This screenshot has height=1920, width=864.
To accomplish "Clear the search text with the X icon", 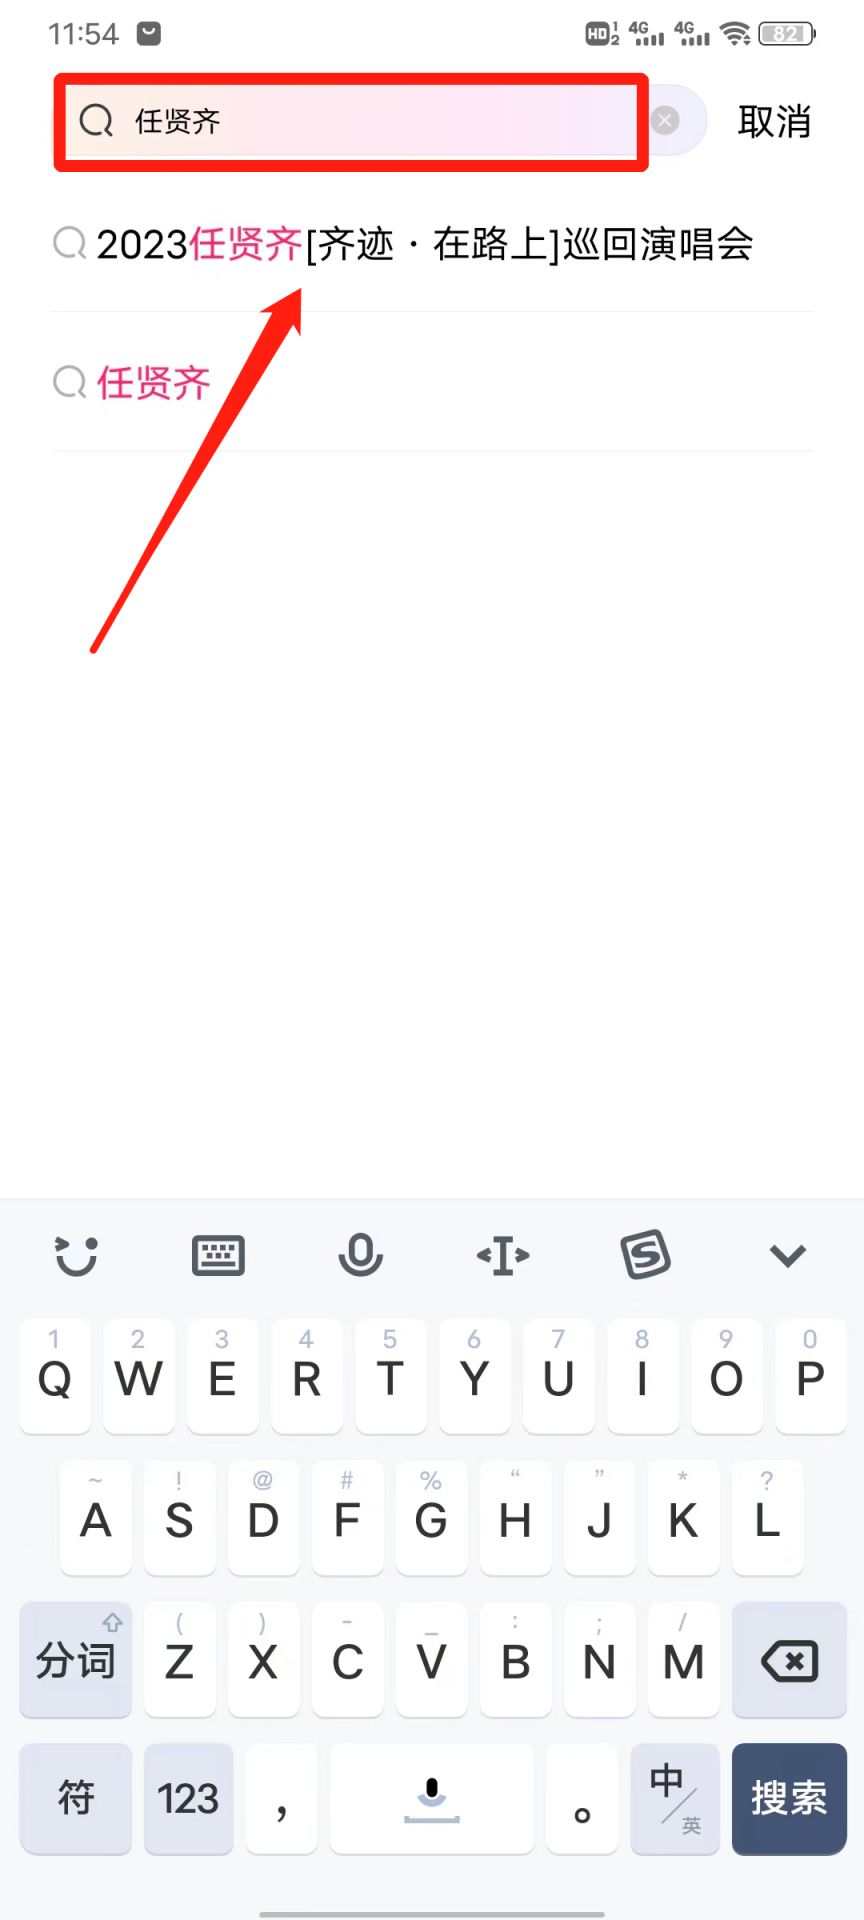I will 665,121.
